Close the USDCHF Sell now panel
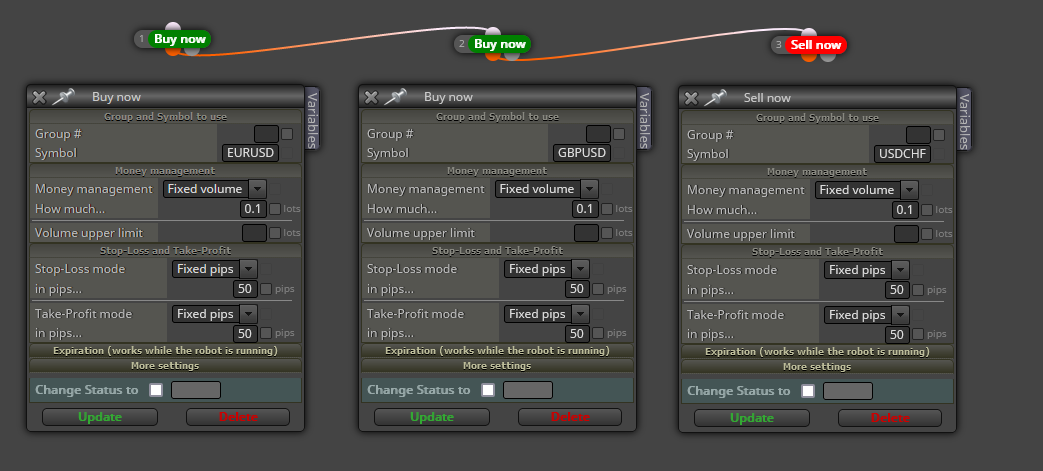The width and height of the screenshot is (1043, 471). (x=691, y=98)
